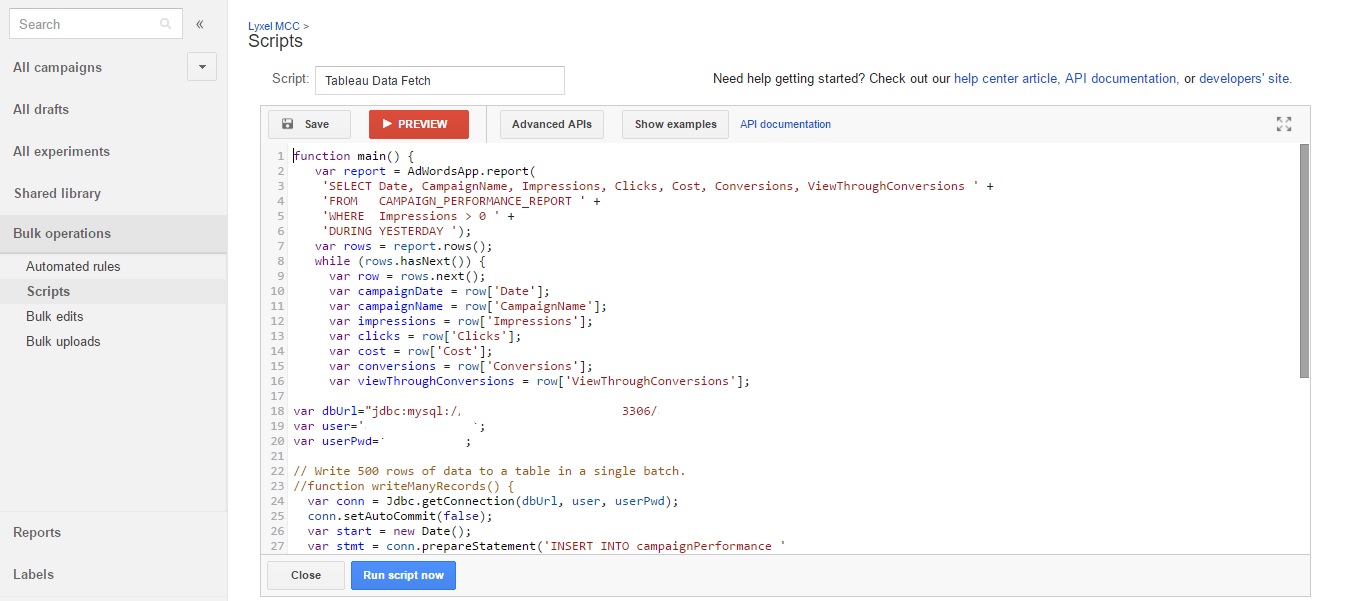This screenshot has width=1364, height=601.
Task: Visit the developers' site link
Action: pos(1244,78)
